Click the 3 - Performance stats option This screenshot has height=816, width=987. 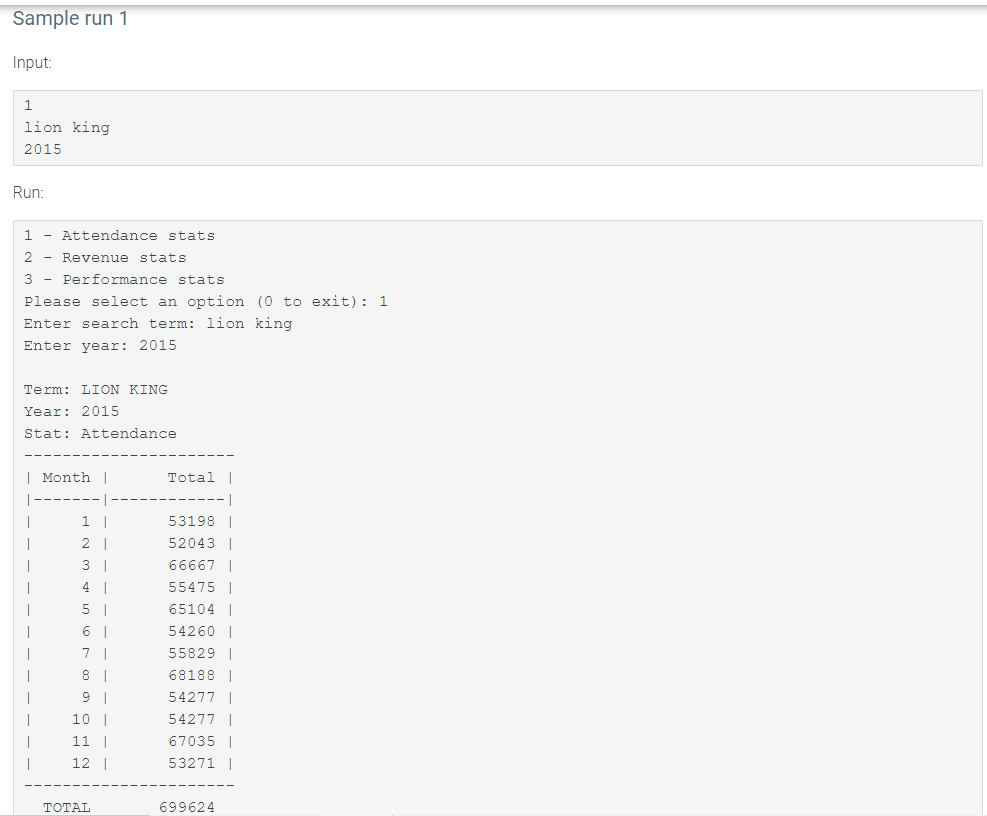point(124,279)
